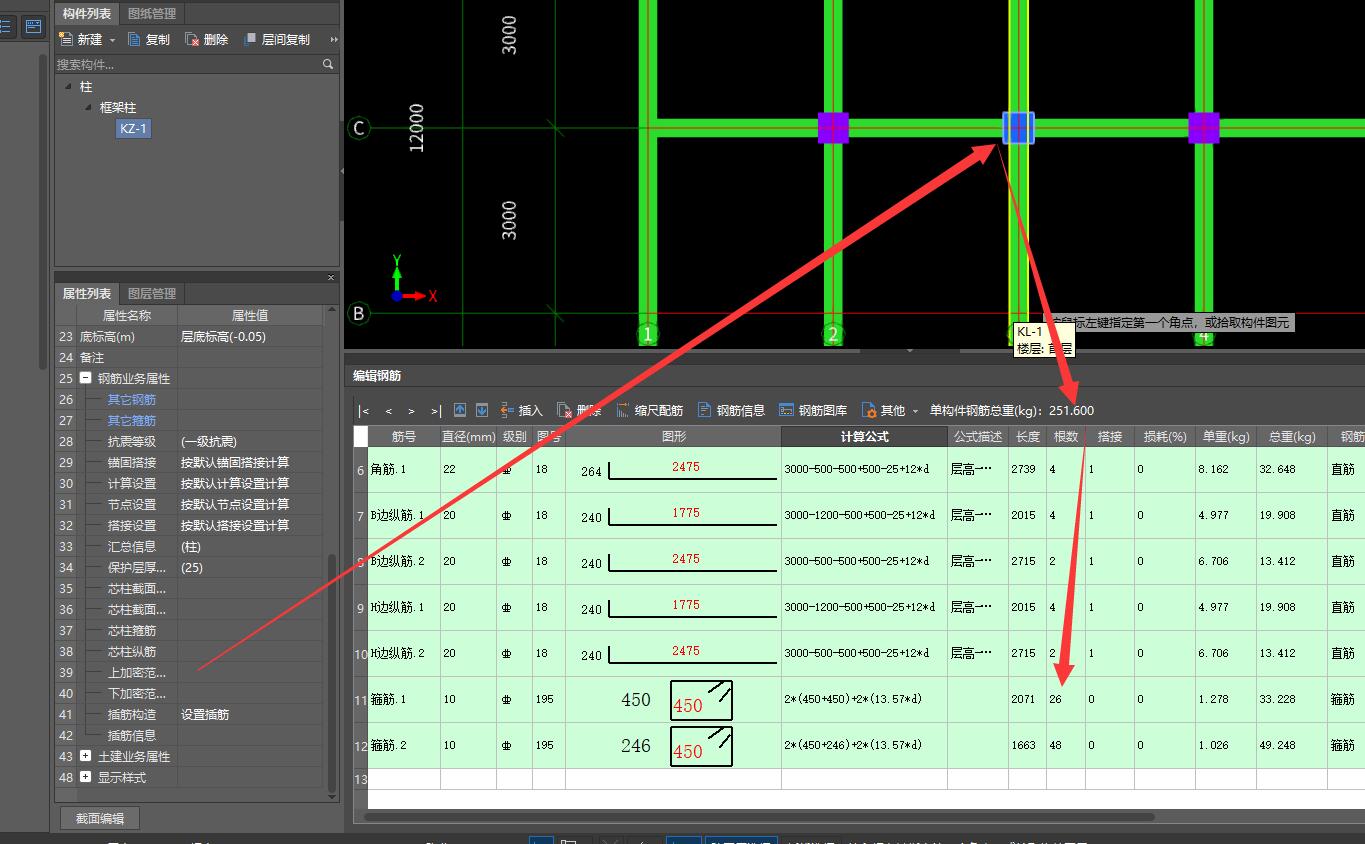Collapse the 柱 tree node

click(68, 87)
